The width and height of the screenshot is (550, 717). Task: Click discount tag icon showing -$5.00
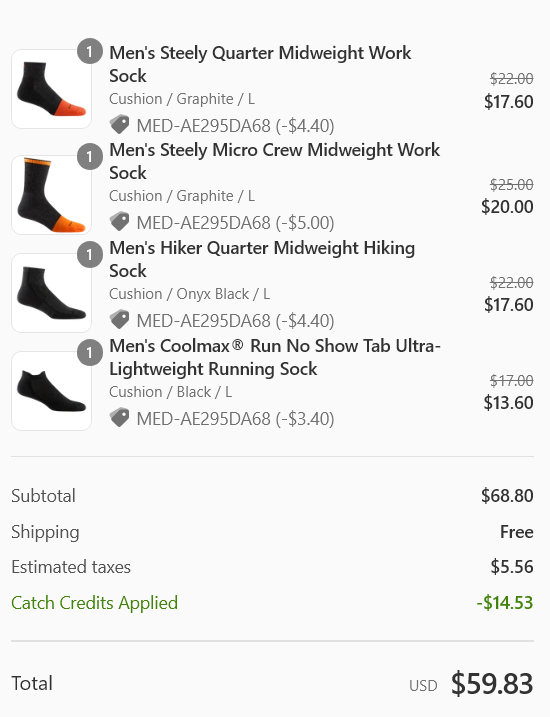click(119, 222)
